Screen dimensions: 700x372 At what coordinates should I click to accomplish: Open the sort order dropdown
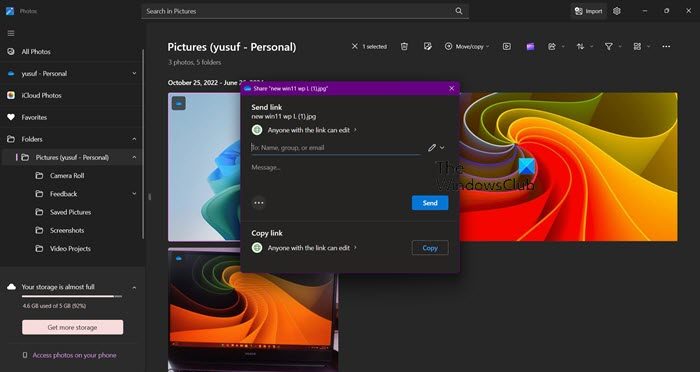pyautogui.click(x=584, y=46)
